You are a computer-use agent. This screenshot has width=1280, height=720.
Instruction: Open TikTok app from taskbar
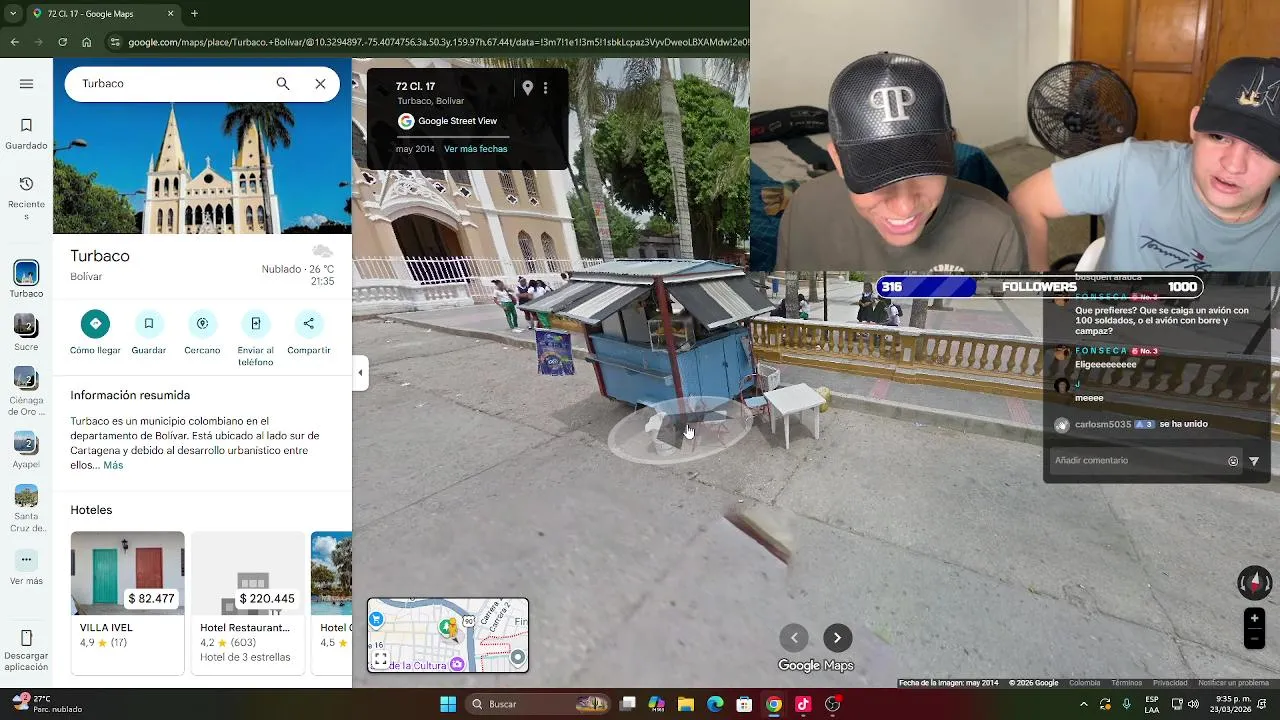coord(803,704)
